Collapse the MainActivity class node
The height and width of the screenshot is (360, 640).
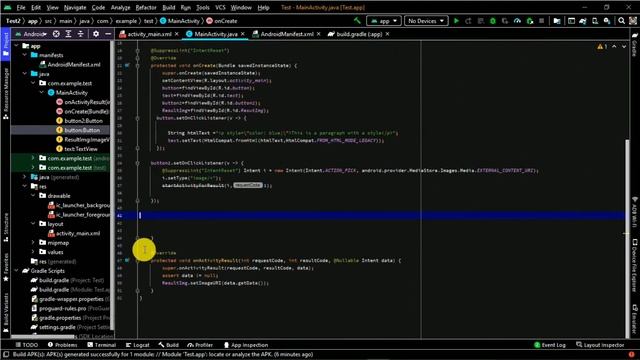pos(42,92)
